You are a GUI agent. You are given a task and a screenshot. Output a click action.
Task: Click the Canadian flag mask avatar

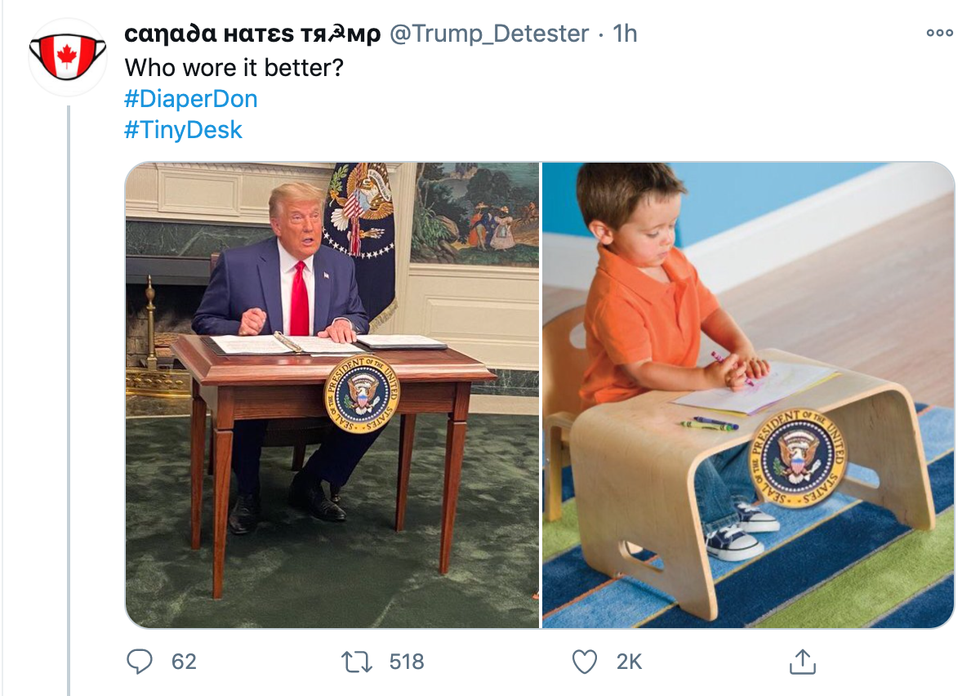(x=68, y=57)
